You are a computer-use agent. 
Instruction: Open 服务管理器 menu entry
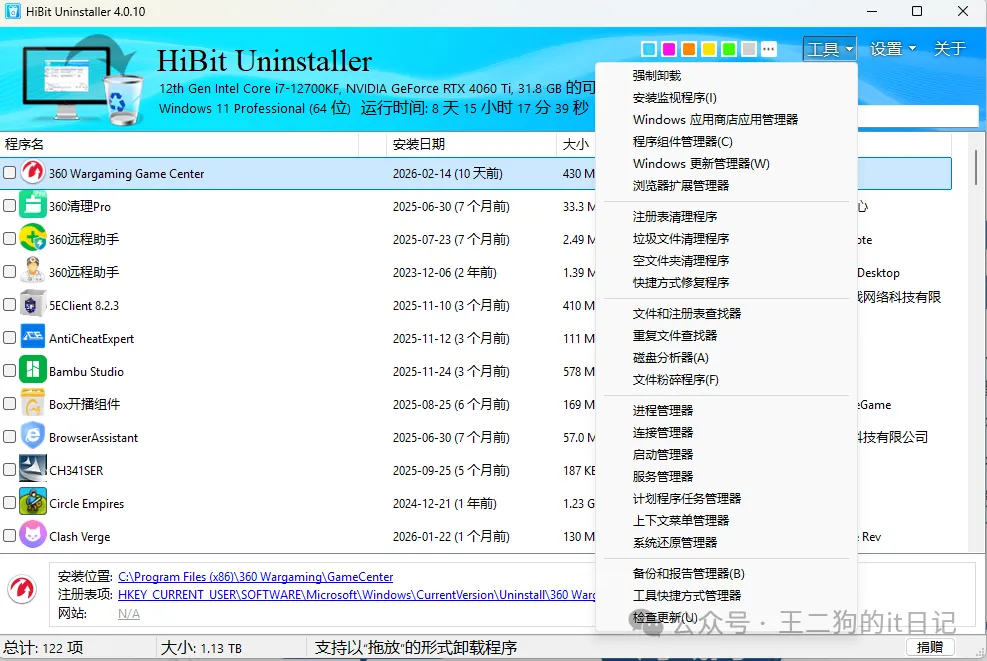[662, 477]
